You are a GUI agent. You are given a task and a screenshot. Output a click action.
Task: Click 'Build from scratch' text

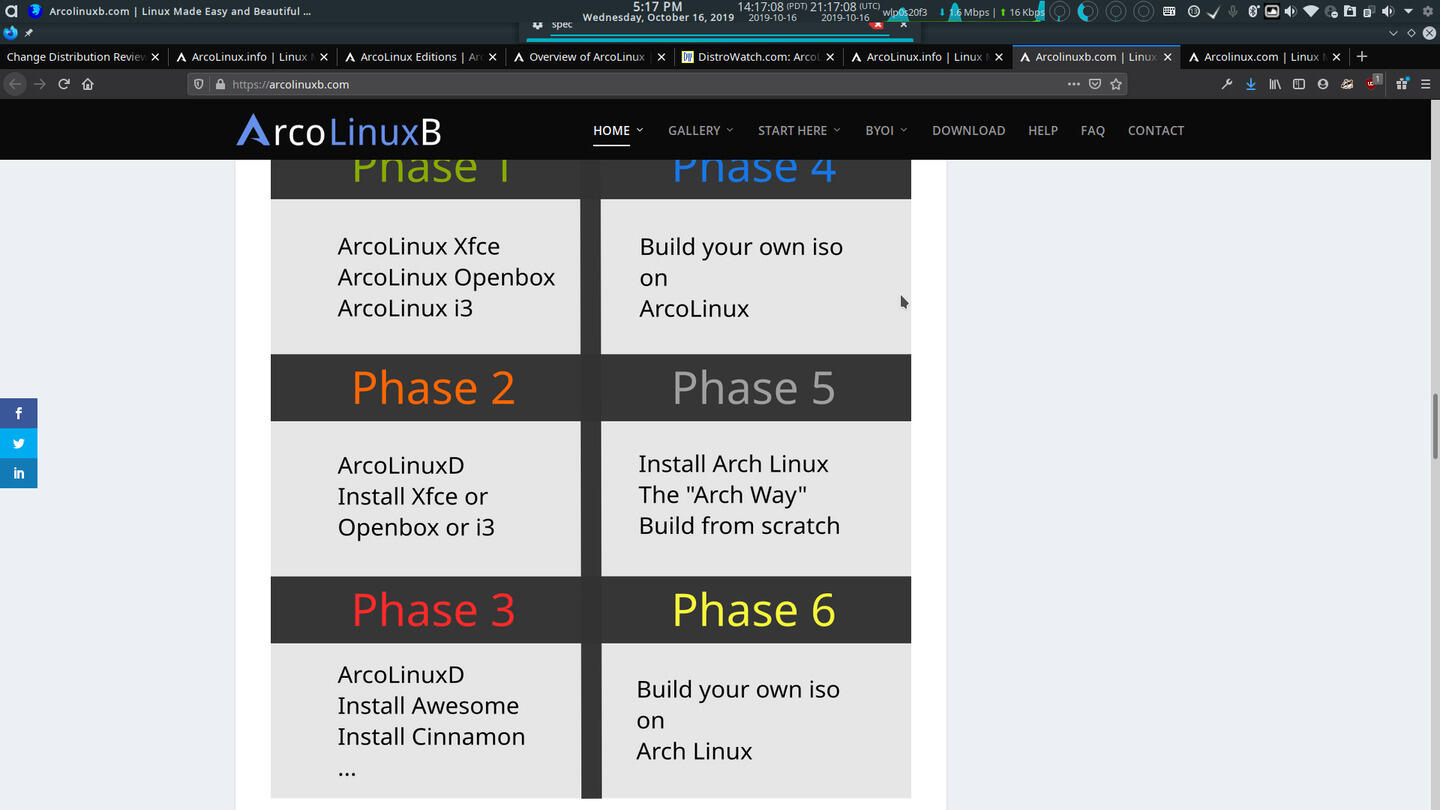point(739,526)
